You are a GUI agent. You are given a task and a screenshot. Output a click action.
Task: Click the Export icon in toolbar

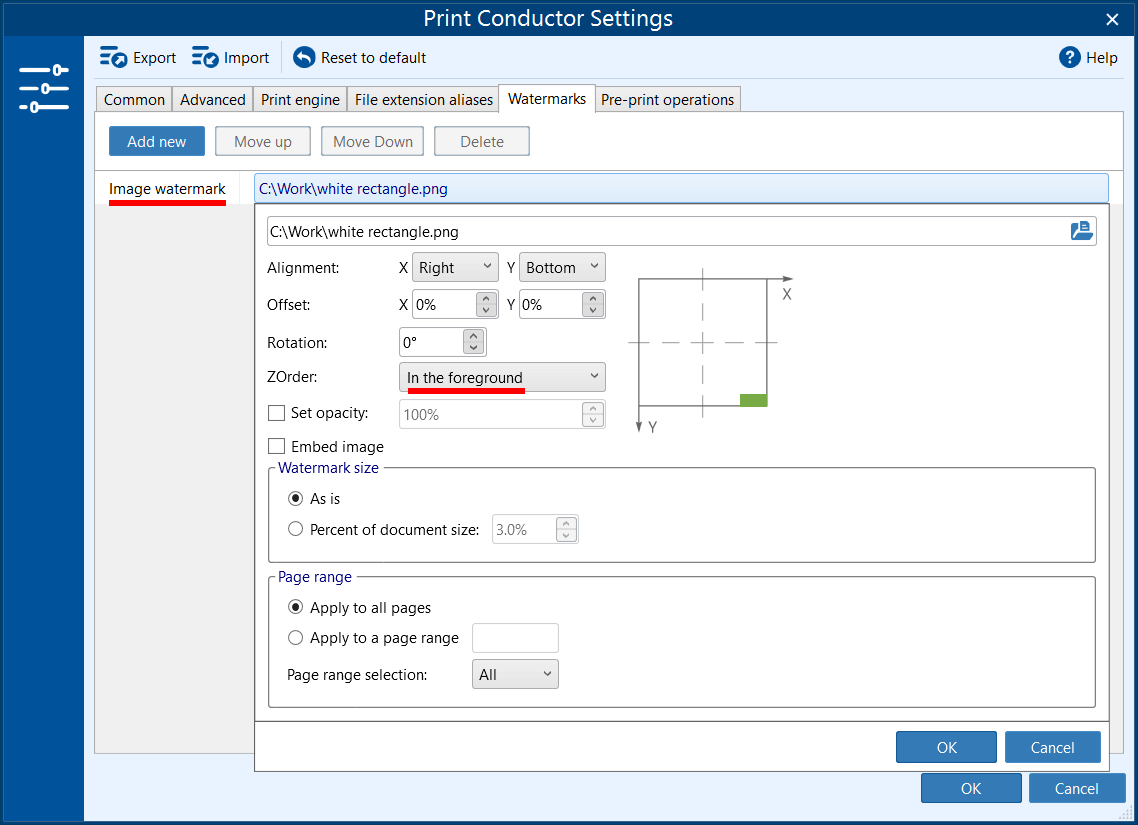pyautogui.click(x=113, y=57)
